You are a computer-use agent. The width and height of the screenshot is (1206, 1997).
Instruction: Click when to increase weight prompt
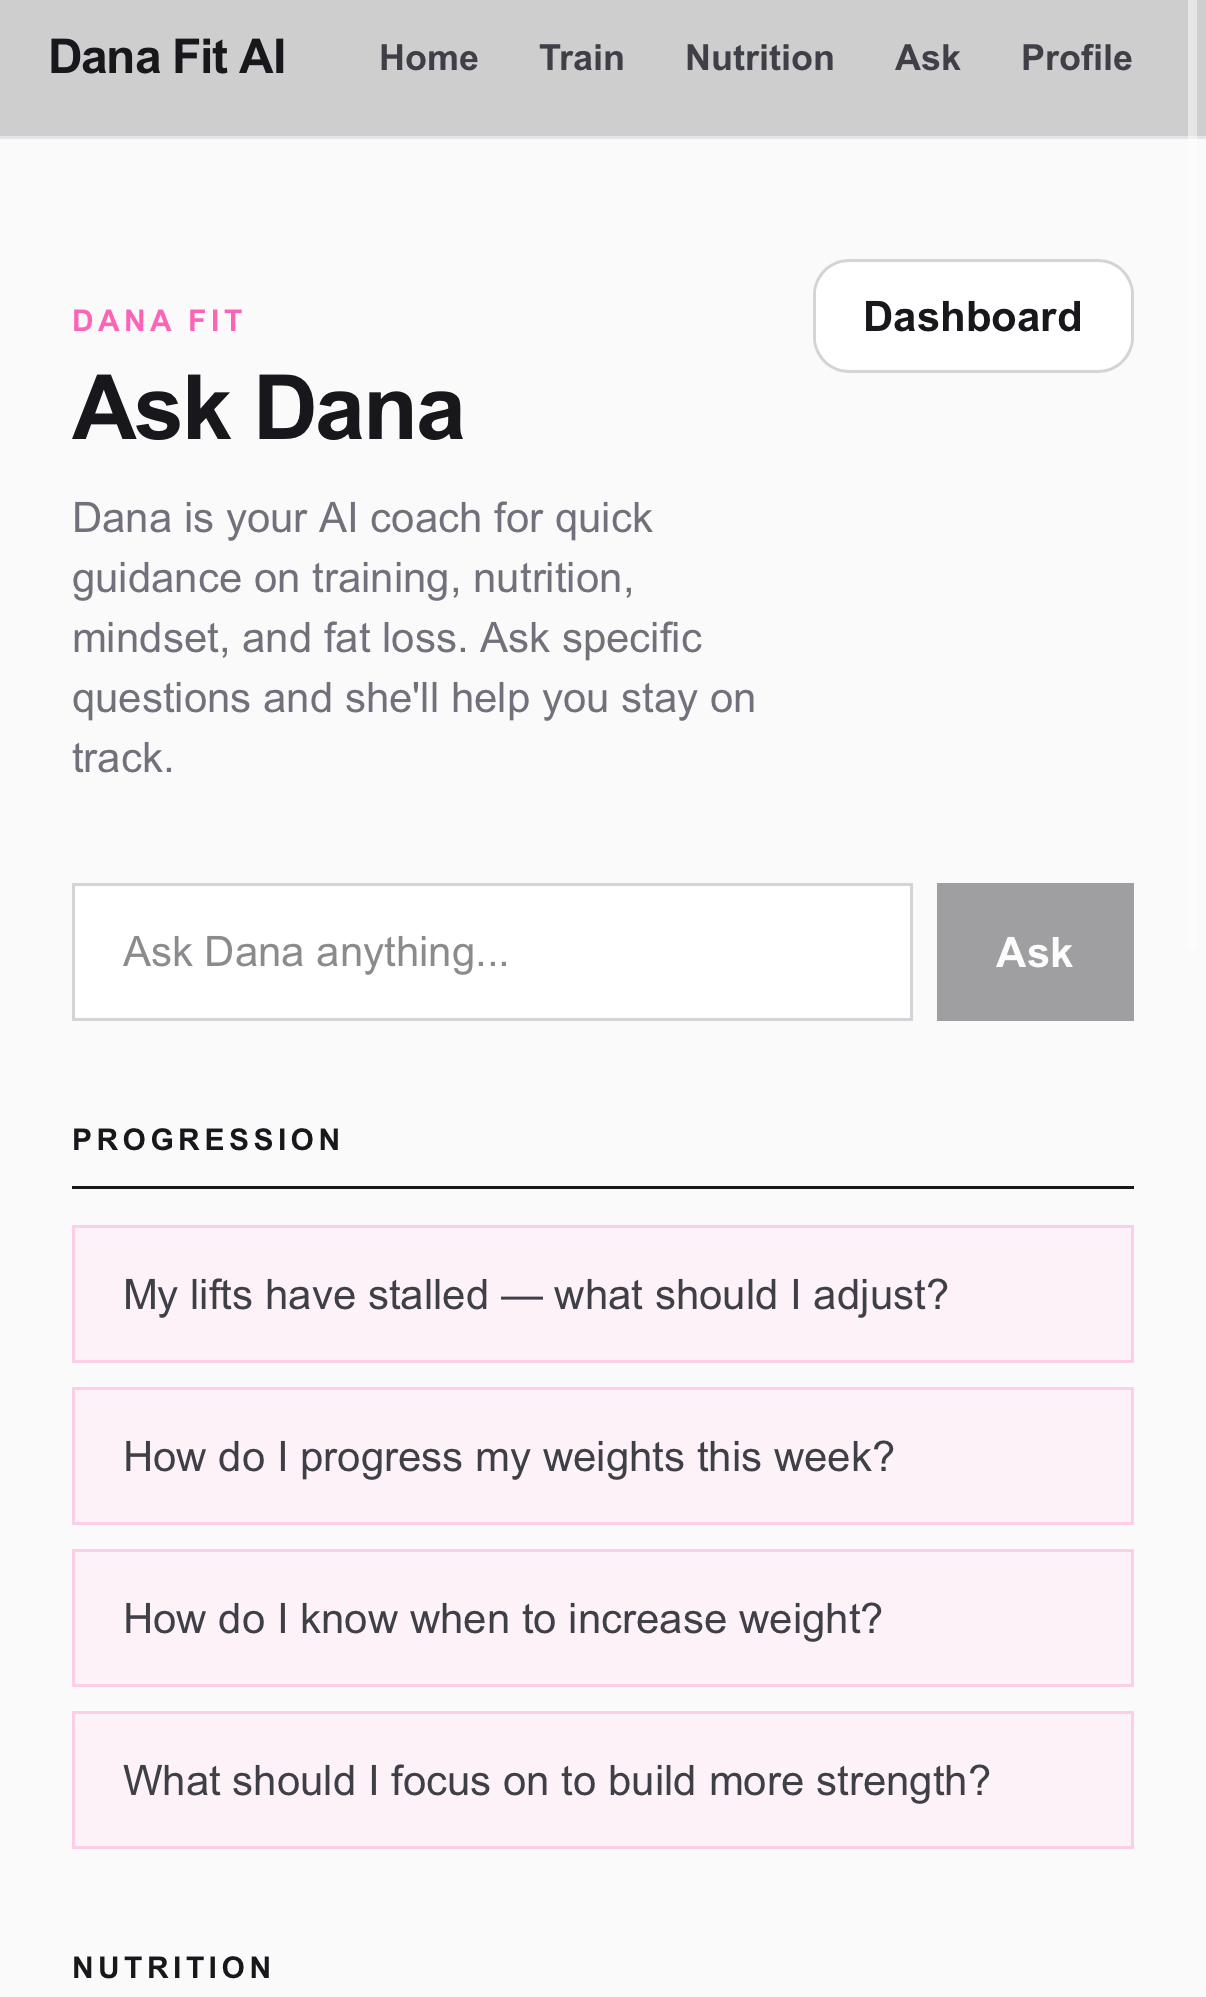(x=603, y=1618)
